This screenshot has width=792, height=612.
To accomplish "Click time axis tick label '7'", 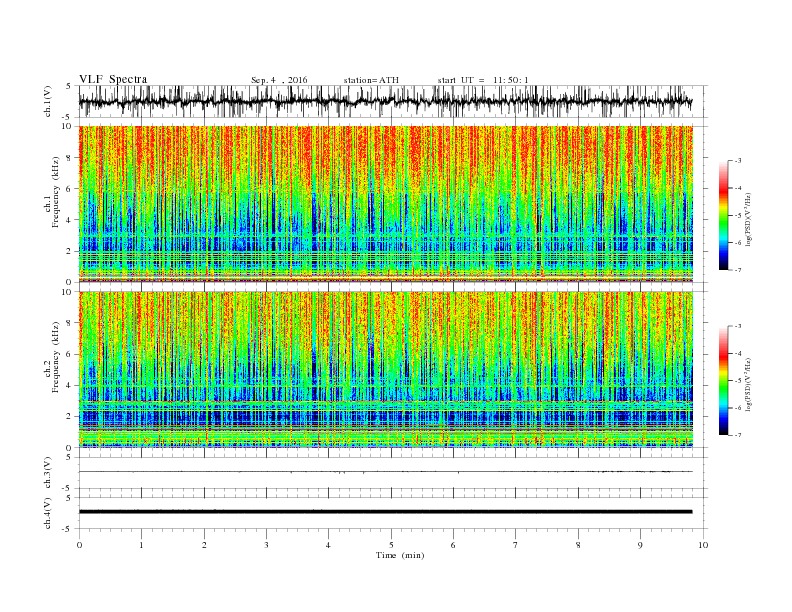I will click(x=516, y=545).
